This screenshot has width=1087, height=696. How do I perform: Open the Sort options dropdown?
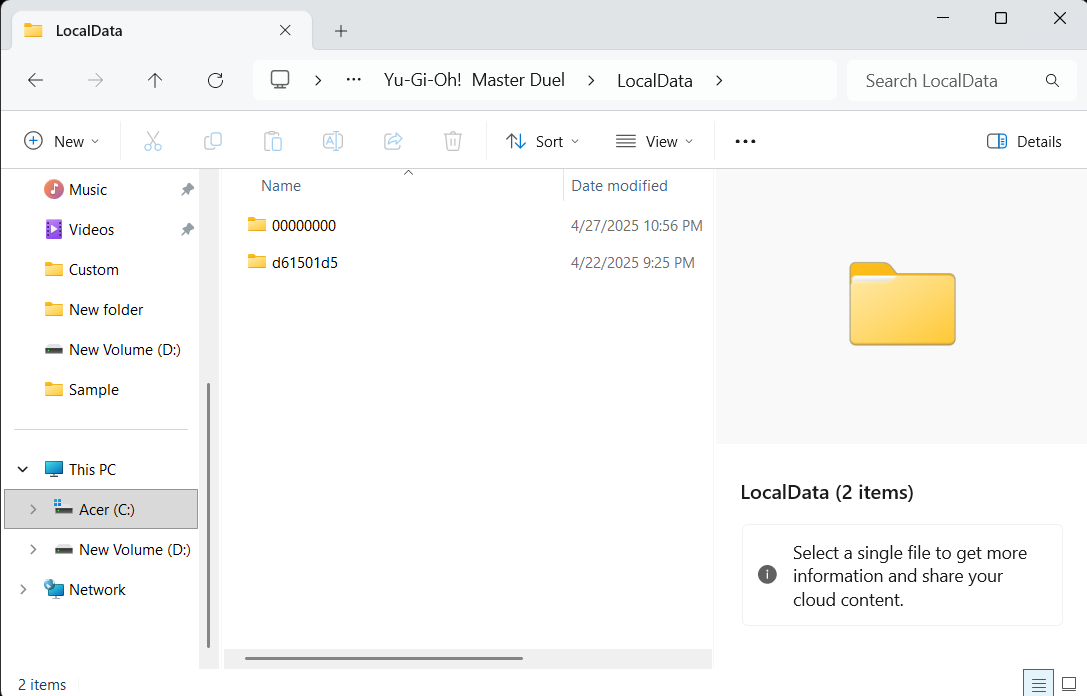tap(543, 141)
